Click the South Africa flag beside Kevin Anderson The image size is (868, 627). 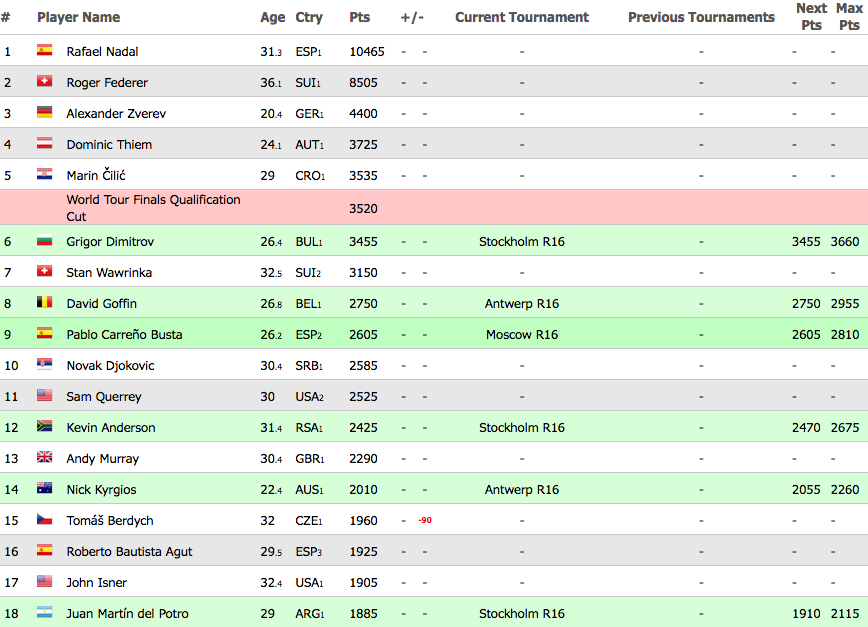pos(44,427)
